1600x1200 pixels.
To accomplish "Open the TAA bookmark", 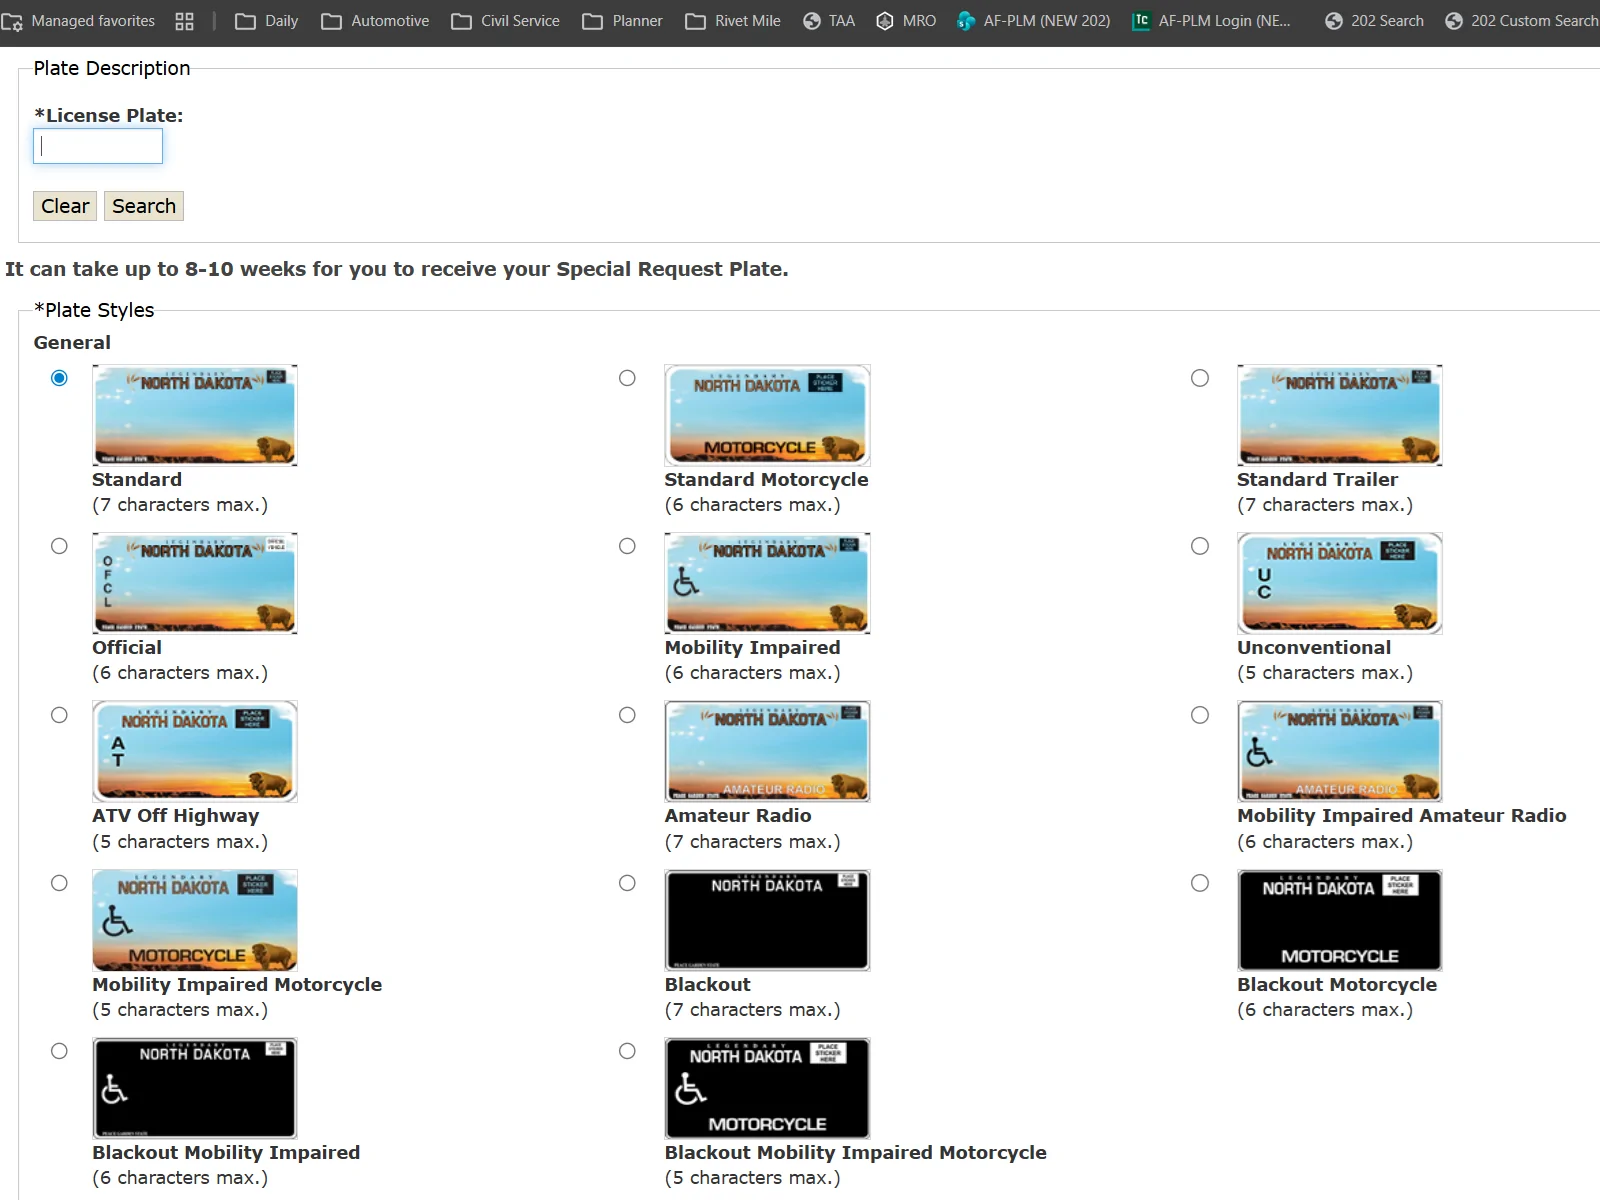I will click(829, 21).
